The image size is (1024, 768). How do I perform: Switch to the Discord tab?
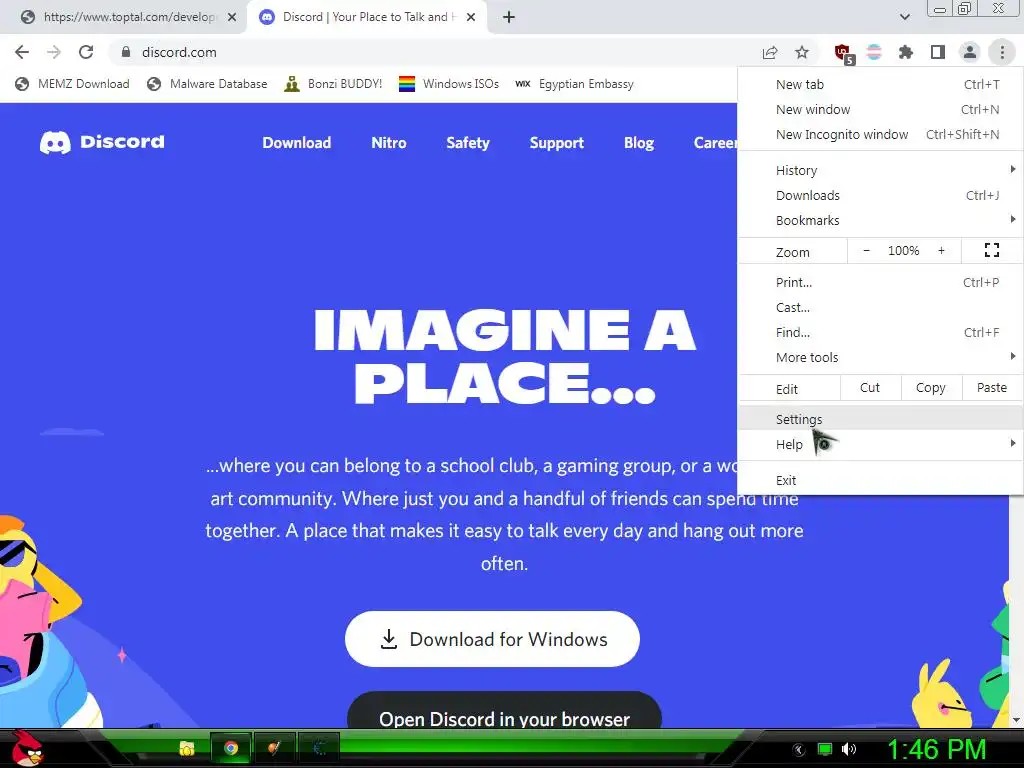click(x=366, y=18)
